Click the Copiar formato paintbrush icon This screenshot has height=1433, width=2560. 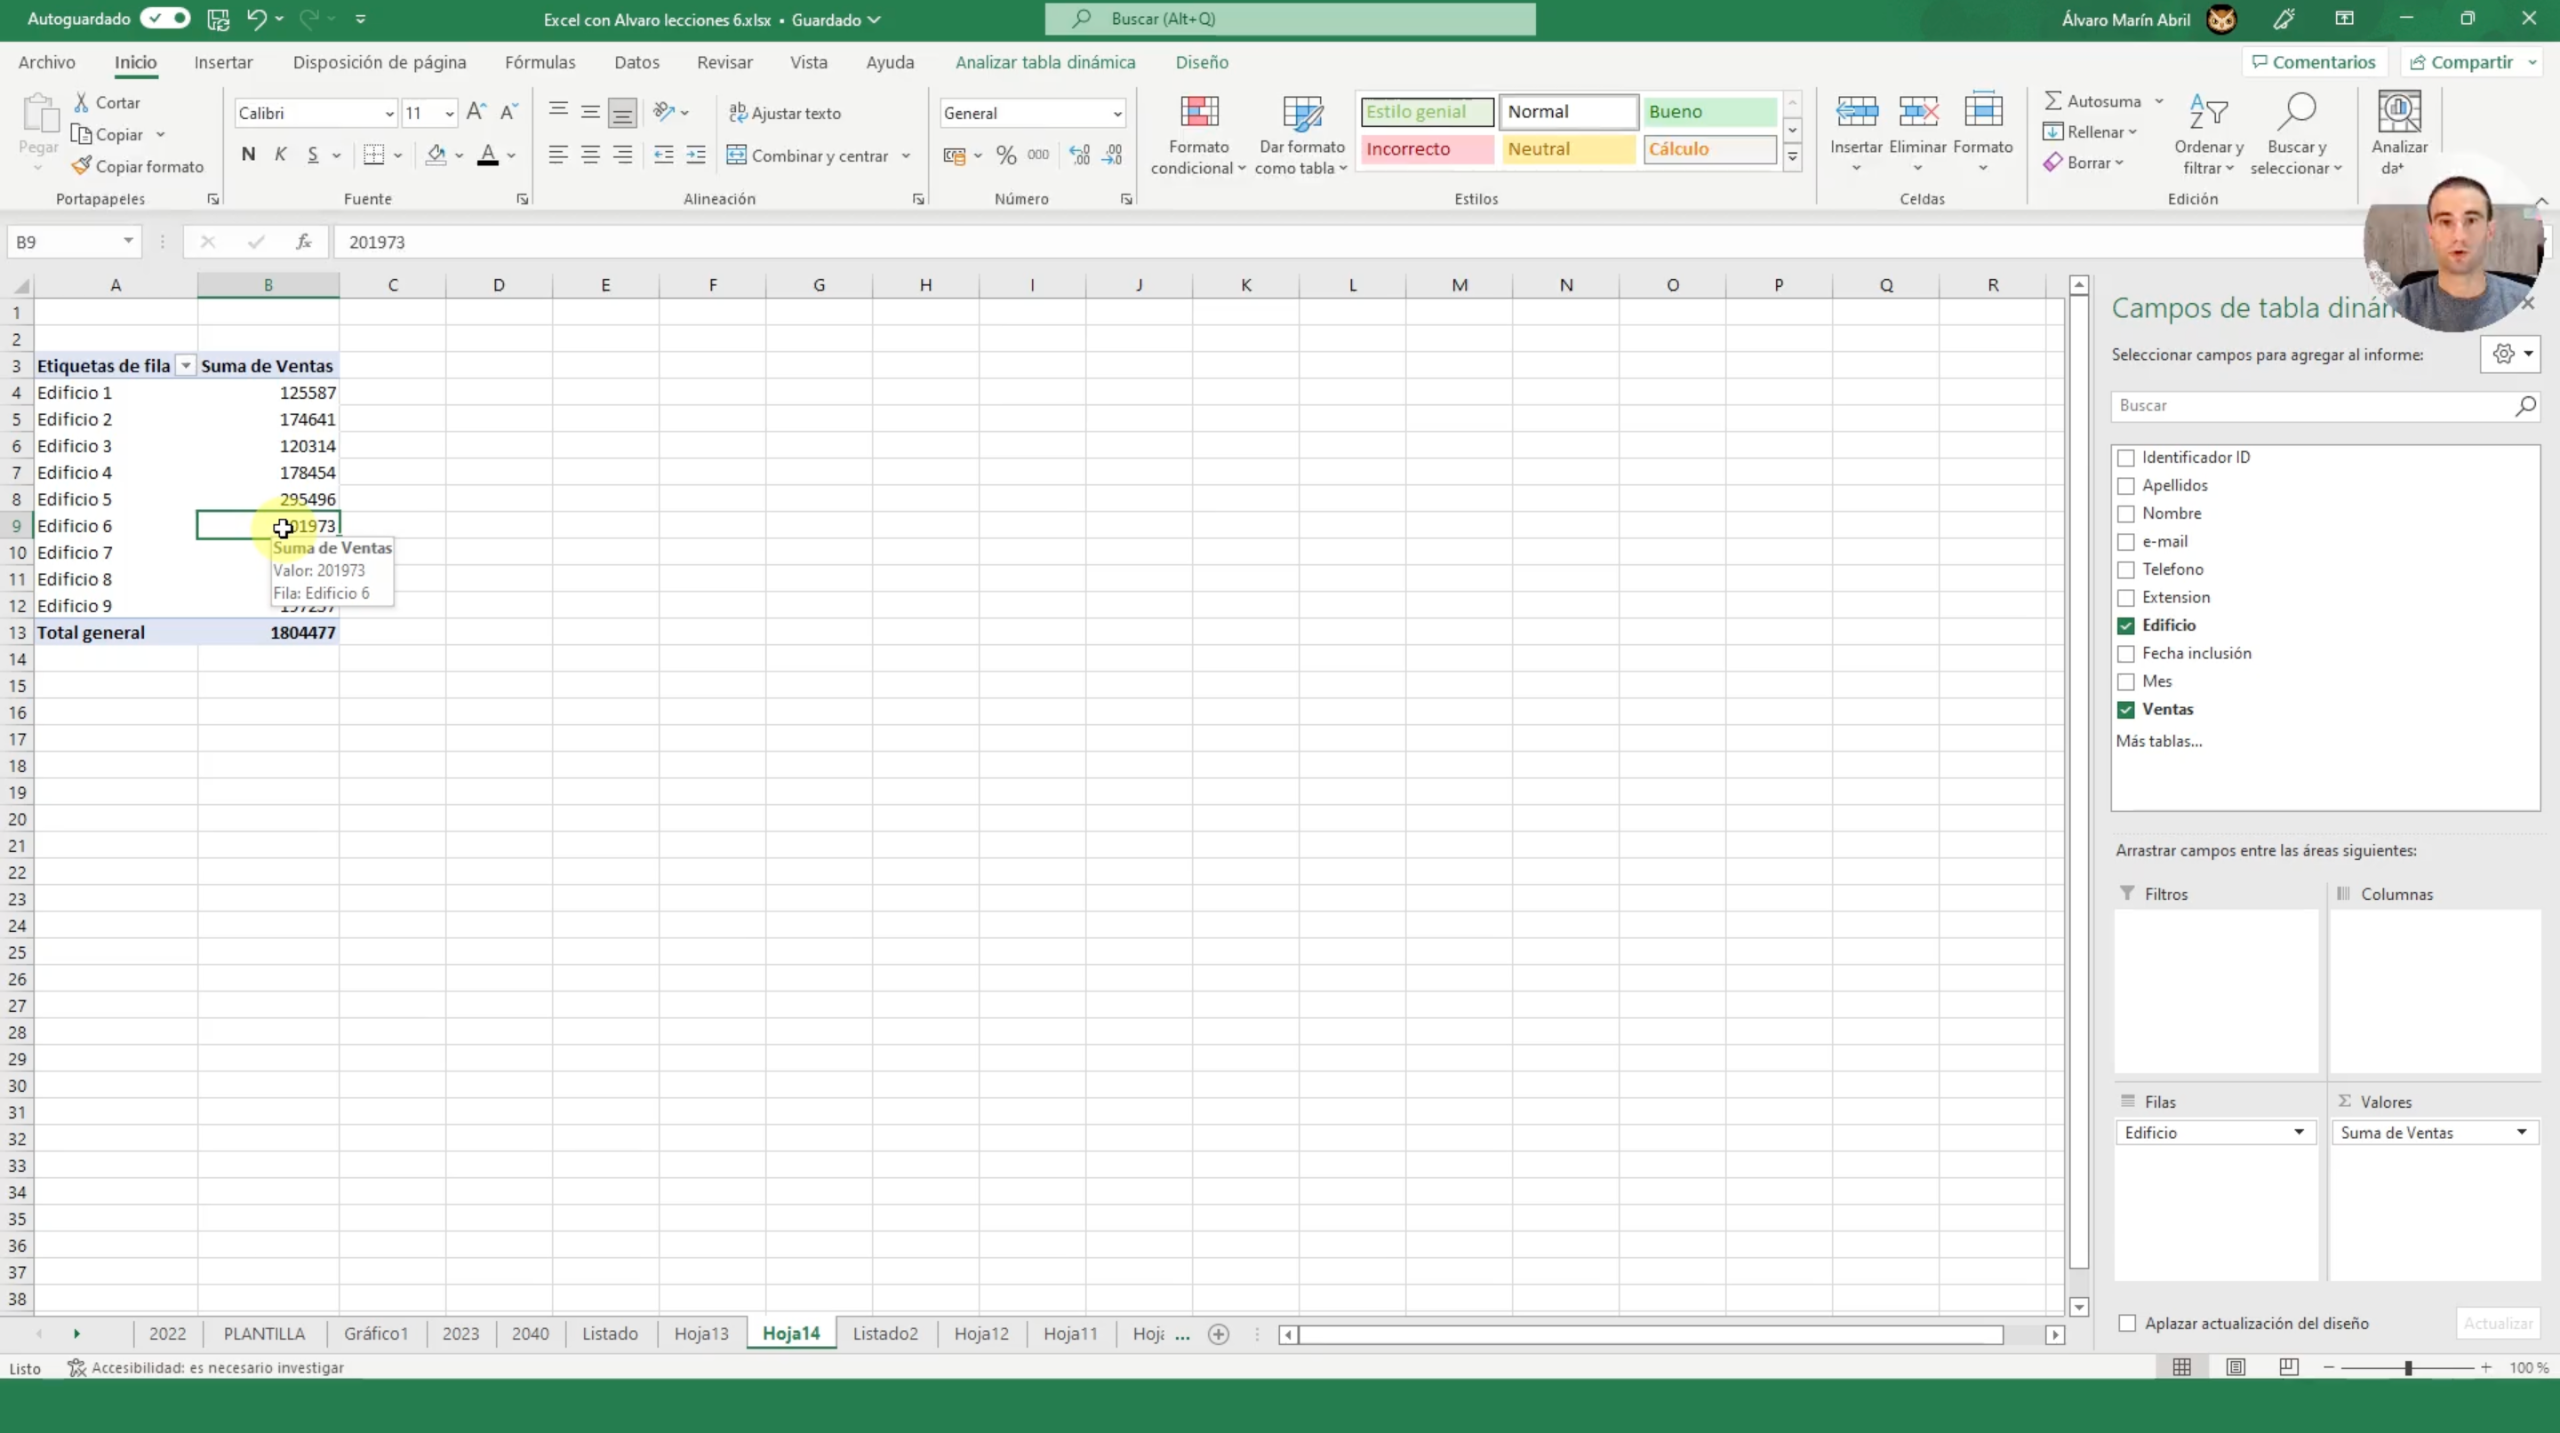(x=82, y=166)
